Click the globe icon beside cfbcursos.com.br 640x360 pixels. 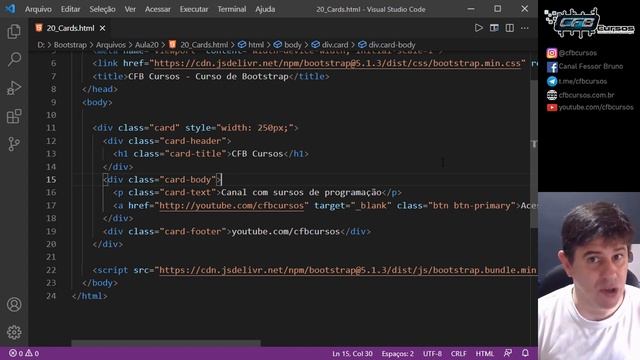[552, 95]
